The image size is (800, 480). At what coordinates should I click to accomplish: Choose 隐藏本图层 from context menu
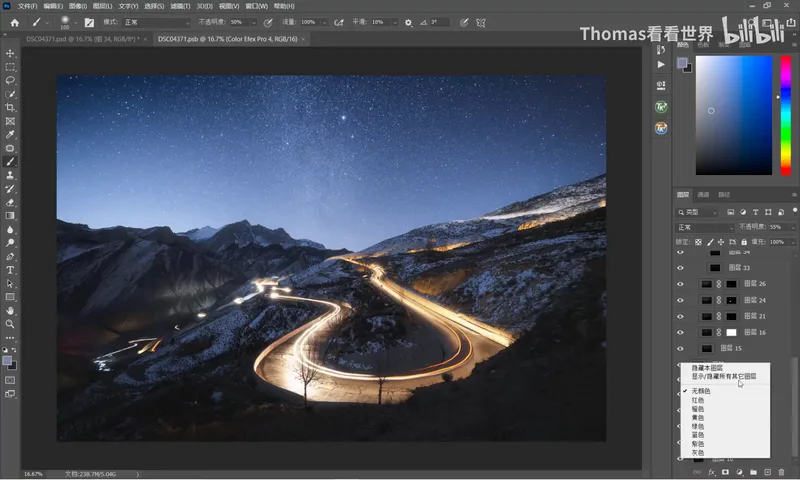coord(707,368)
